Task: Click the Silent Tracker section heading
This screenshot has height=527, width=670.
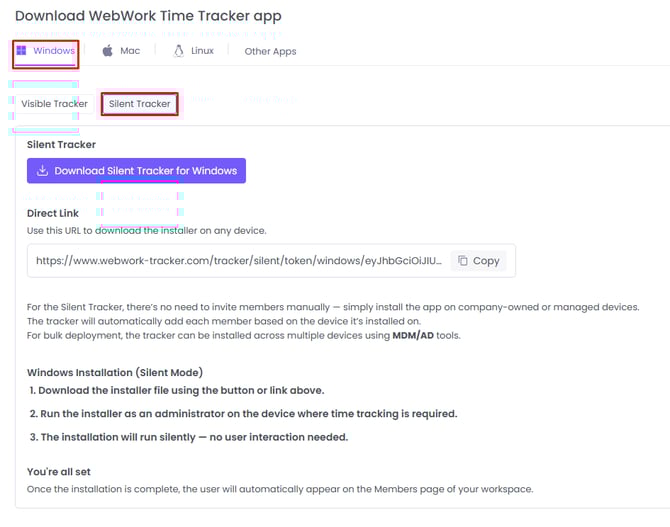Action: point(61,144)
